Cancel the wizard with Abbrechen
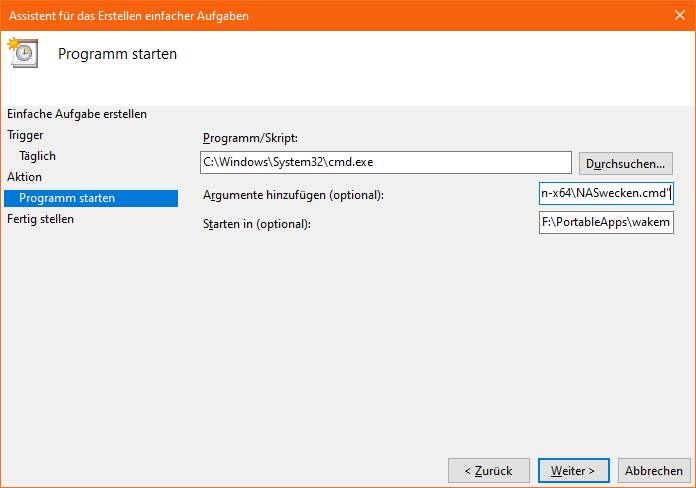 tap(654, 470)
